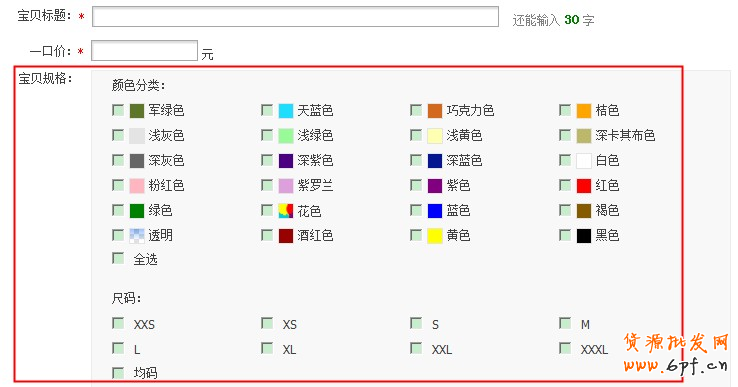Enable the 全选 select-all checkbox
The height and width of the screenshot is (387, 738).
coord(118,258)
